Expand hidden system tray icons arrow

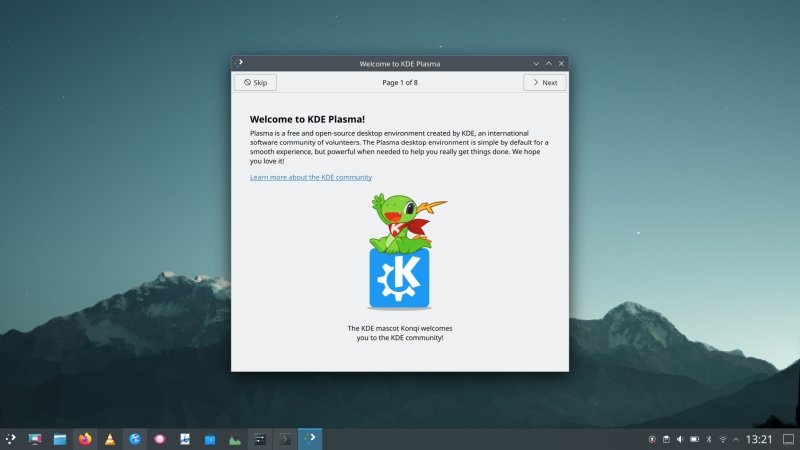coord(736,439)
